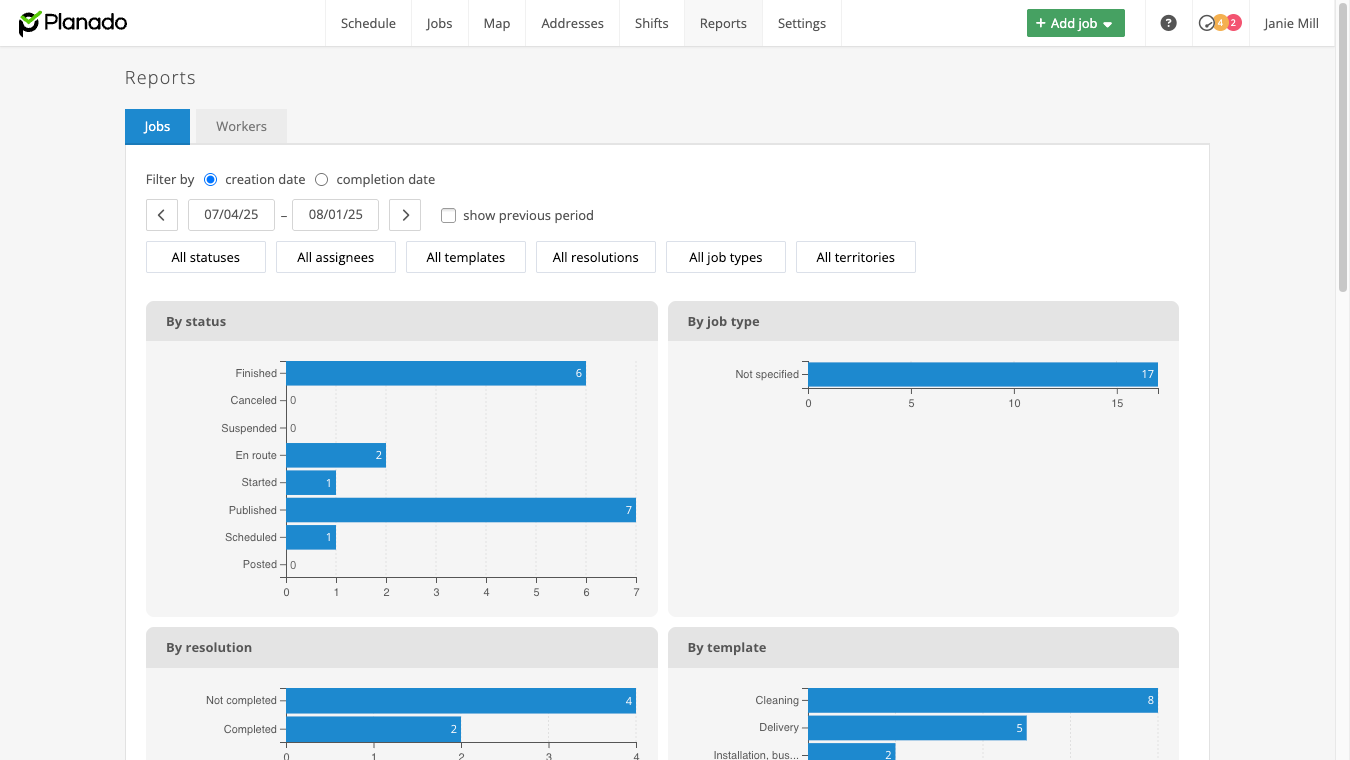Image resolution: width=1350 pixels, height=760 pixels.
Task: Click the Planado logo
Action: pyautogui.click(x=73, y=23)
